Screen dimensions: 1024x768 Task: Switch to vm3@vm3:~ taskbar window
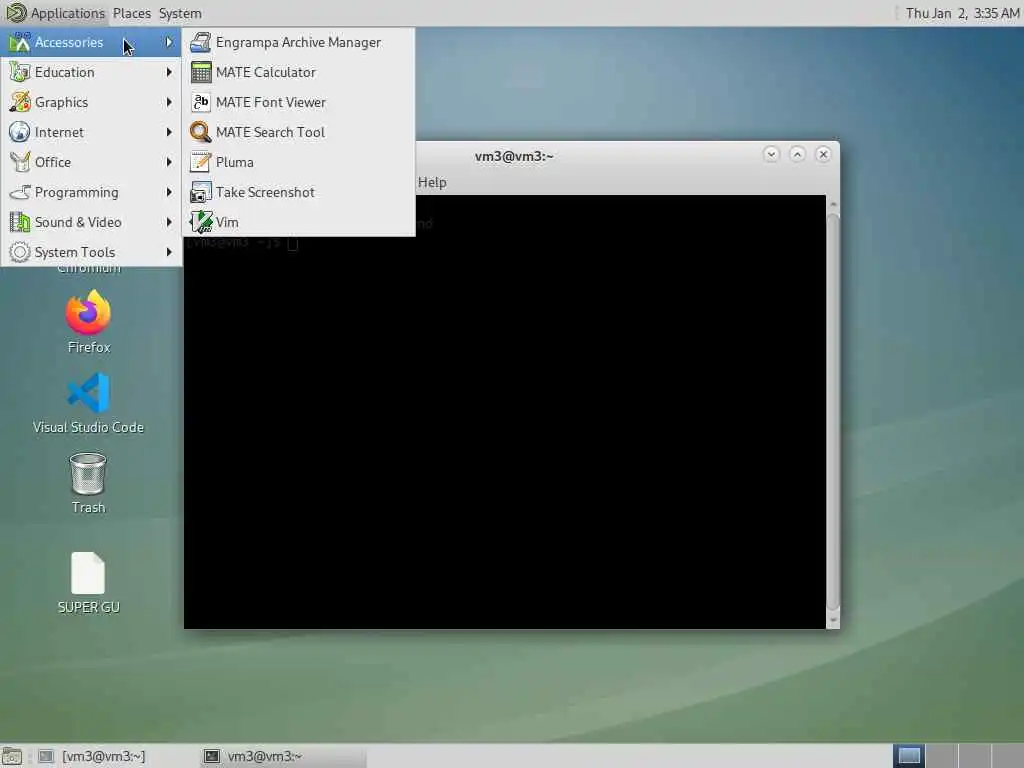(282, 756)
